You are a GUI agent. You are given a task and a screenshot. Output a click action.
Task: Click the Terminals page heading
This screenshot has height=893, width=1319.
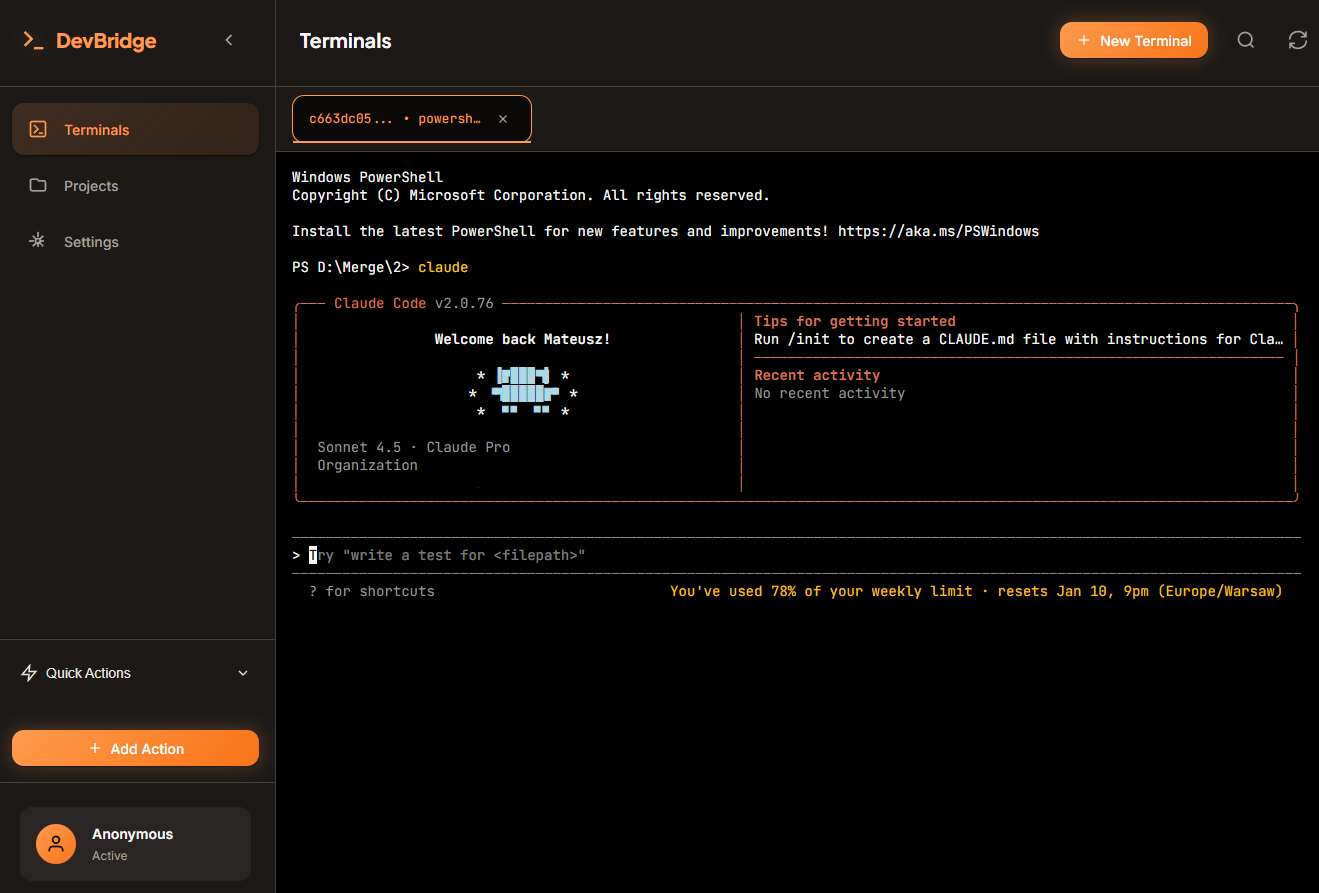(346, 41)
